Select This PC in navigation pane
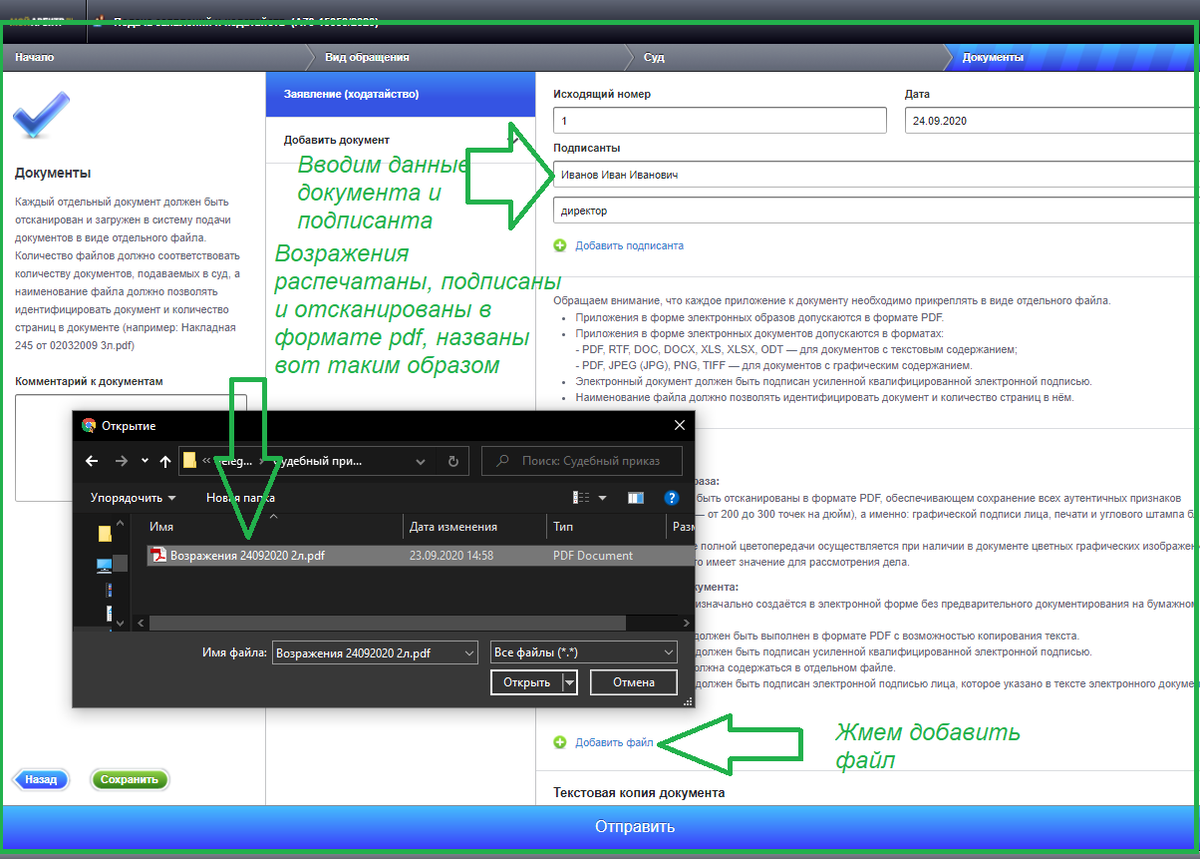 105,565
